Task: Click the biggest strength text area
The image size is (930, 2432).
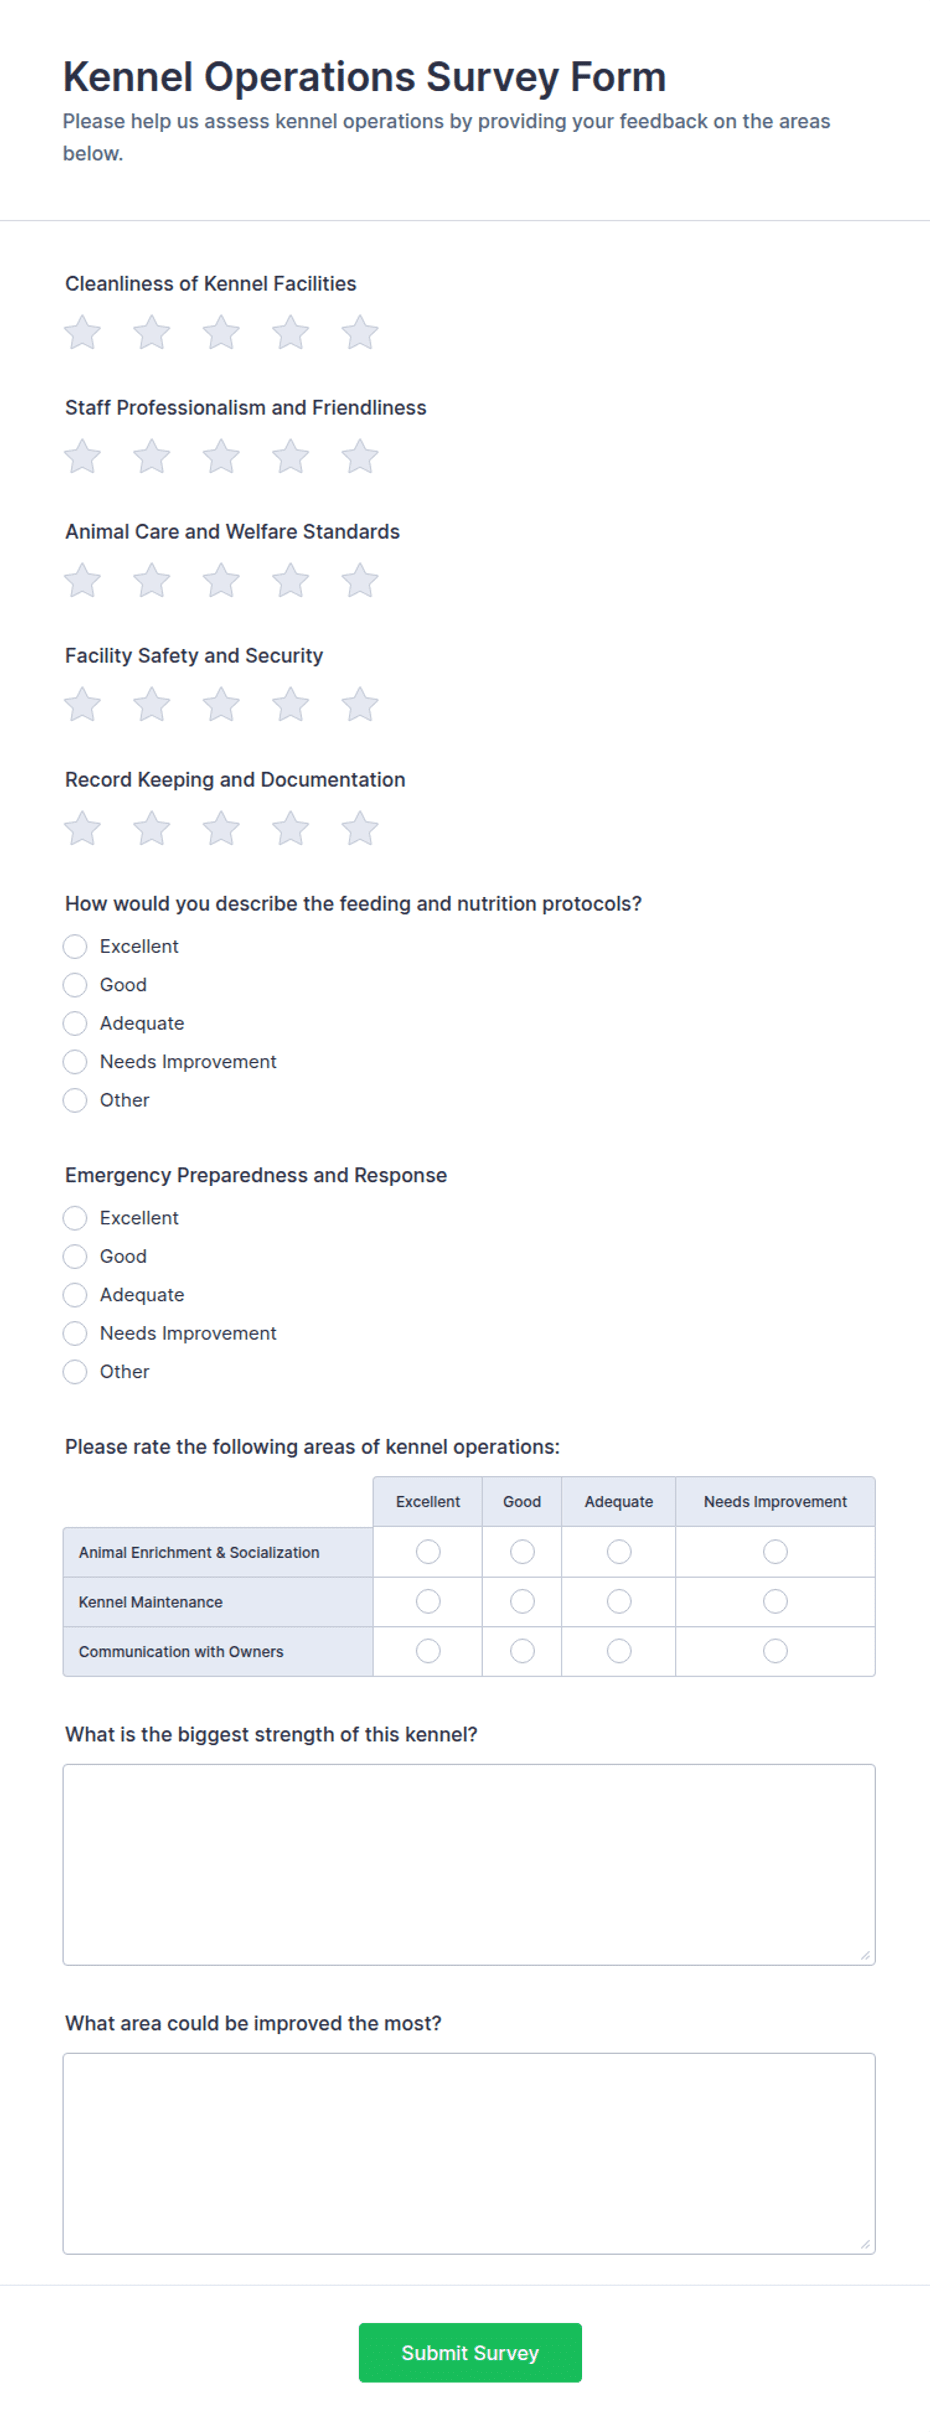Action: 469,1865
